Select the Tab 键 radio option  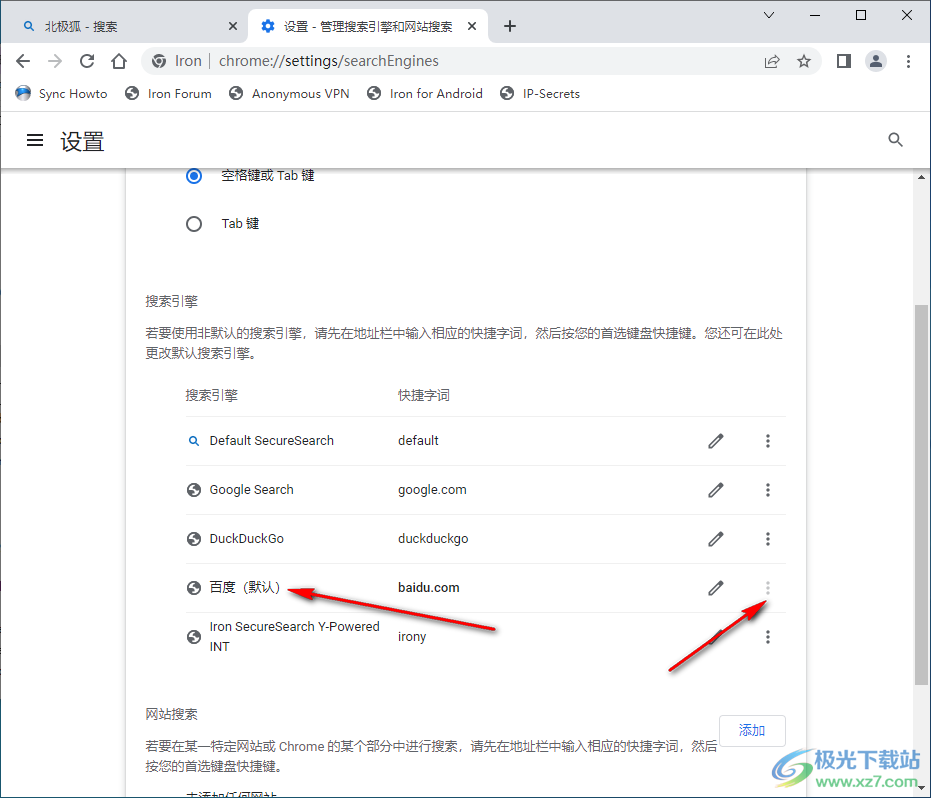point(194,224)
